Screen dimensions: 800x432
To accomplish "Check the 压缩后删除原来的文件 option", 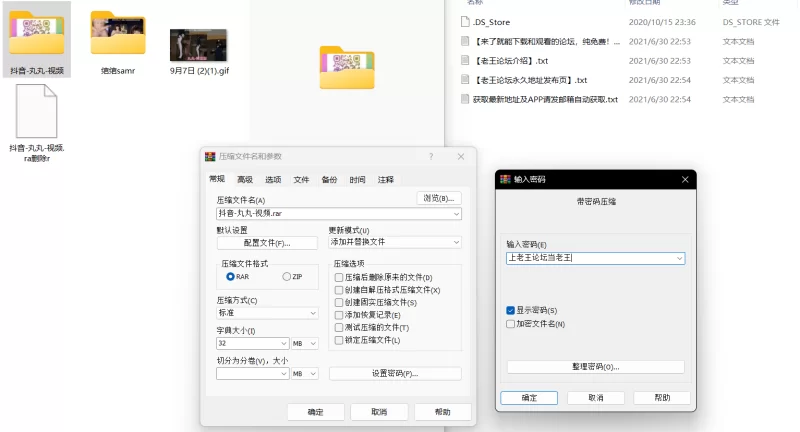I will coord(338,277).
